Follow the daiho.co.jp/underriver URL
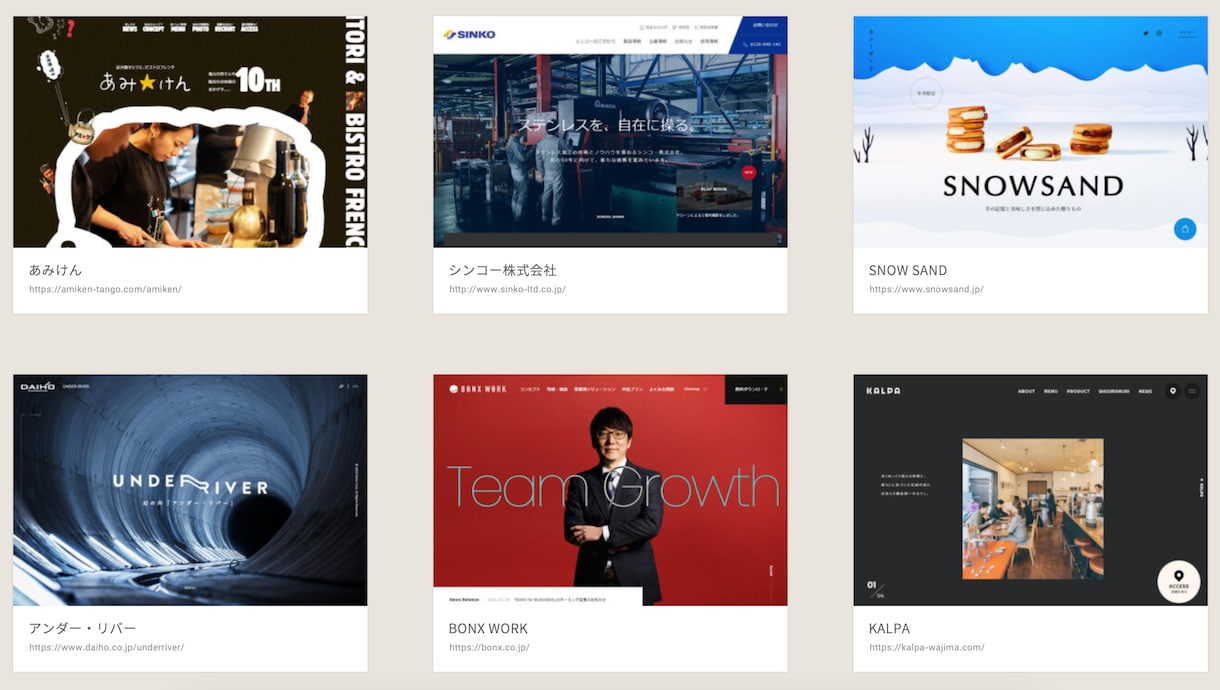Image resolution: width=1220 pixels, height=690 pixels. tap(107, 648)
